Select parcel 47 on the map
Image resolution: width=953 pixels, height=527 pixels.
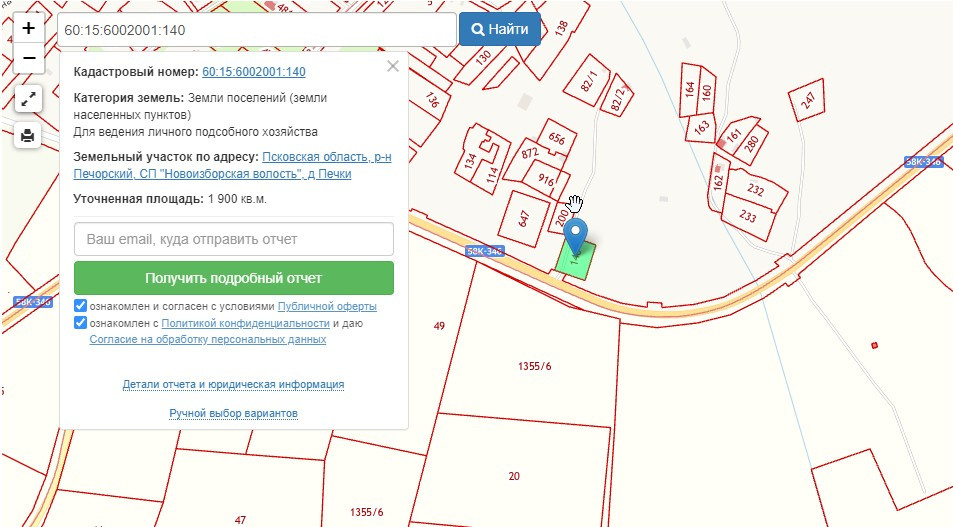point(240,520)
